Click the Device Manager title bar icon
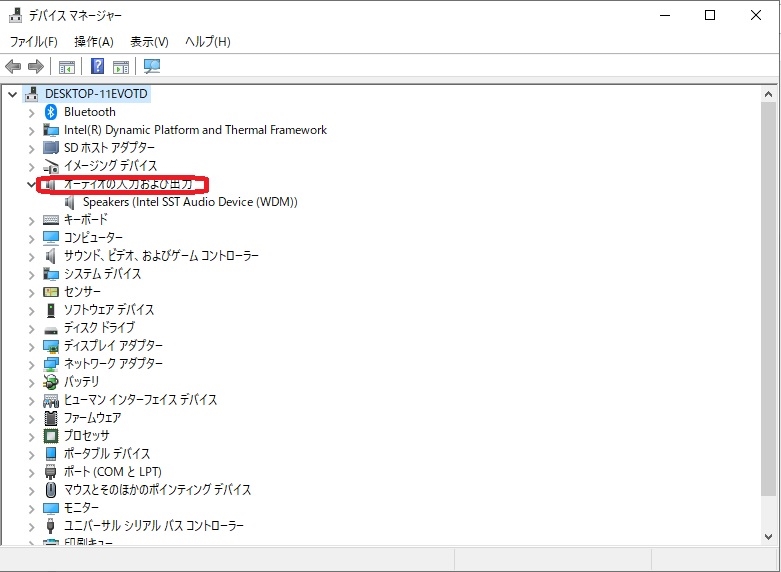The height and width of the screenshot is (572, 781). (x=15, y=15)
